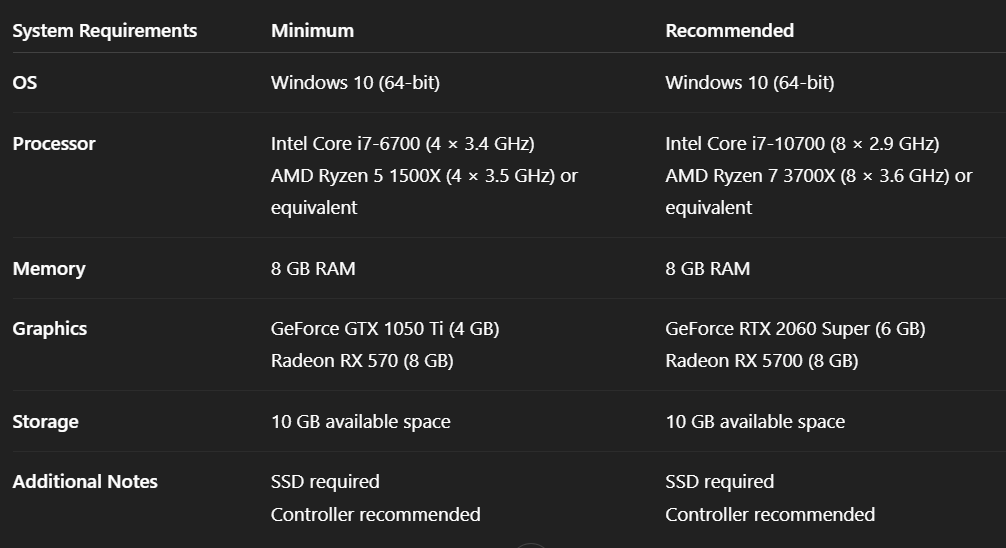The width and height of the screenshot is (1006, 548).
Task: Click the System Requirements header
Action: (x=104, y=31)
